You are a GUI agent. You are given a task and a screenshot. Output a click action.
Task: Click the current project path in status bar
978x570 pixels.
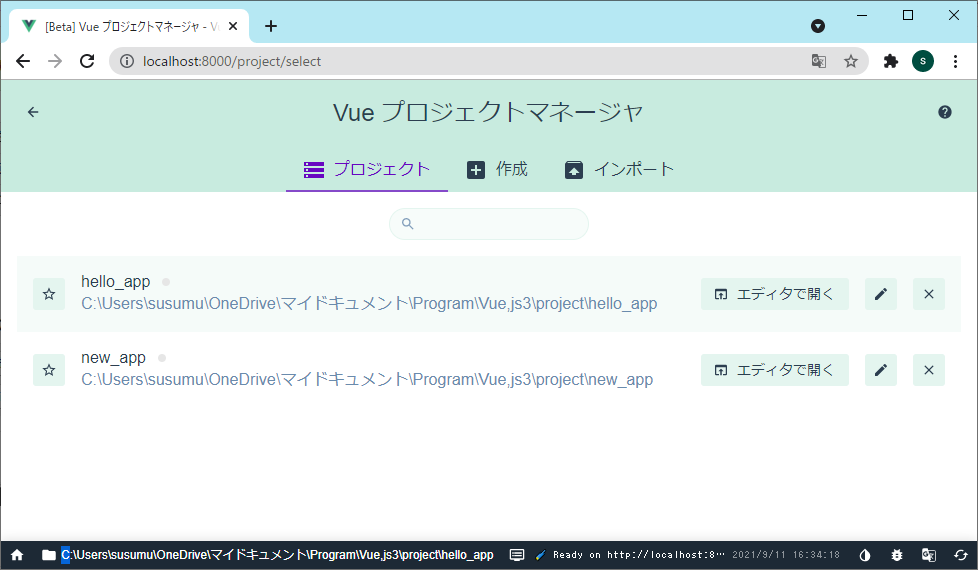click(x=278, y=555)
